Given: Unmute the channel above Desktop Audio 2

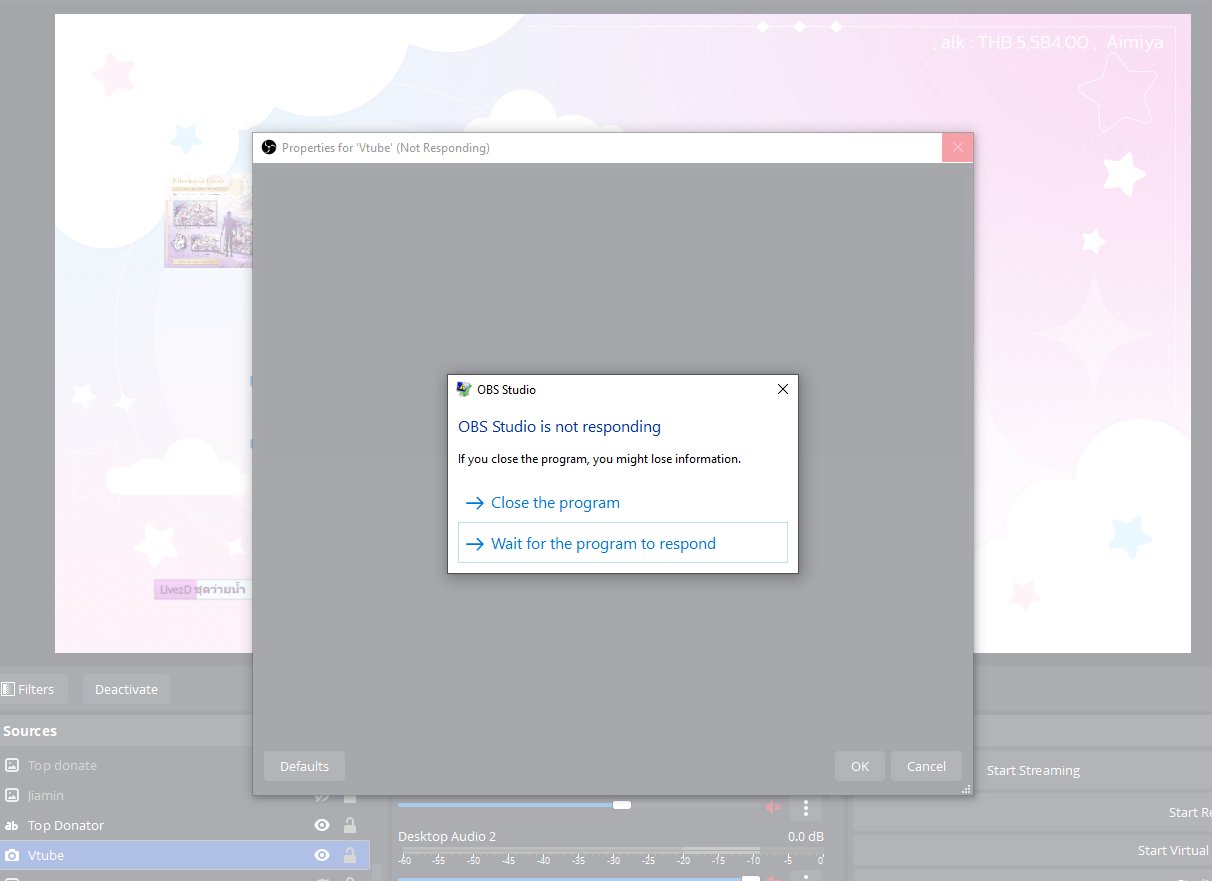Looking at the screenshot, I should click(x=773, y=806).
